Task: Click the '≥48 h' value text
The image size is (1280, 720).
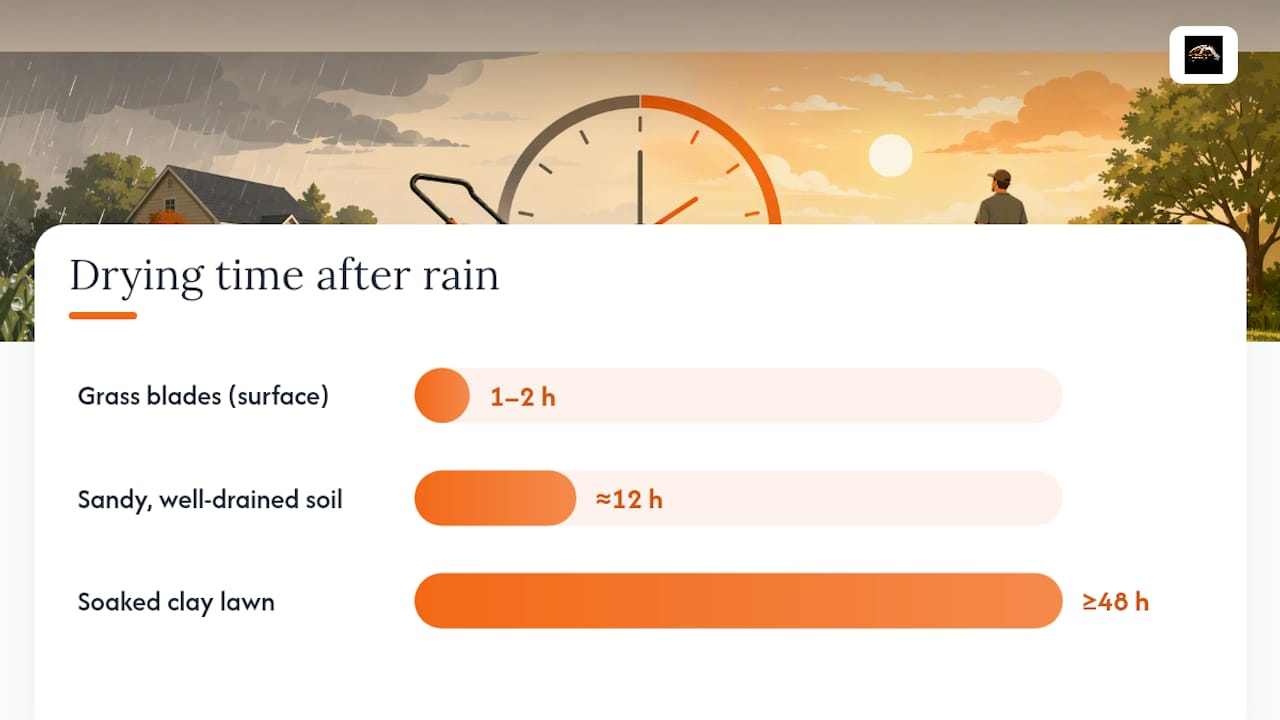Action: click(1115, 602)
